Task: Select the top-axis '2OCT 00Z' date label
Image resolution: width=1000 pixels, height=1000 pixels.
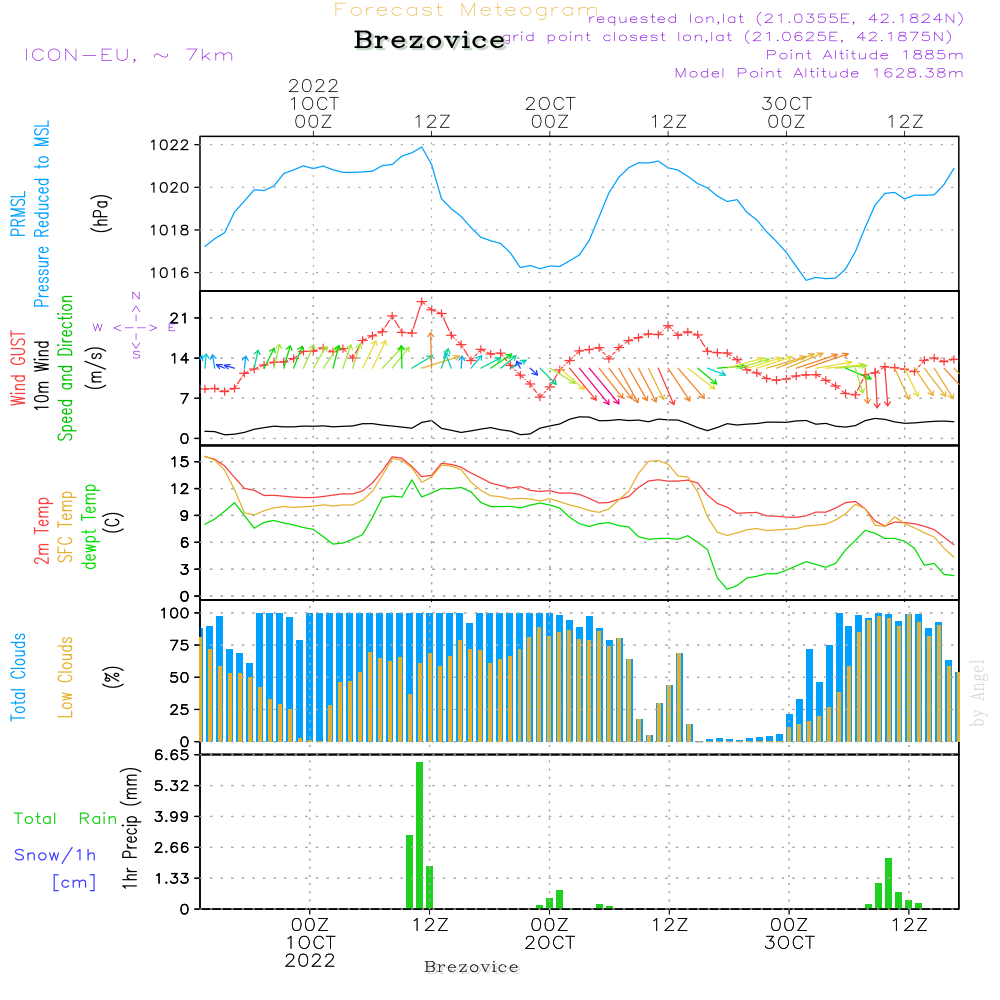Action: (550, 112)
